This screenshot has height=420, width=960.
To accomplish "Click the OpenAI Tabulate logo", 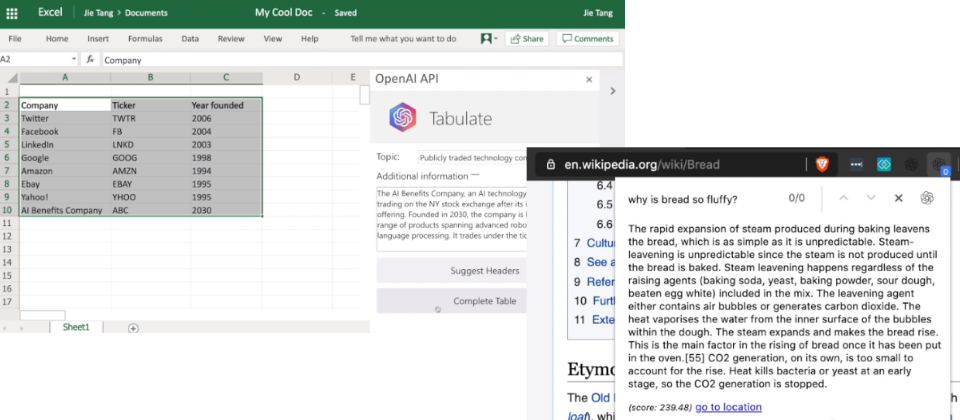I will click(x=403, y=117).
